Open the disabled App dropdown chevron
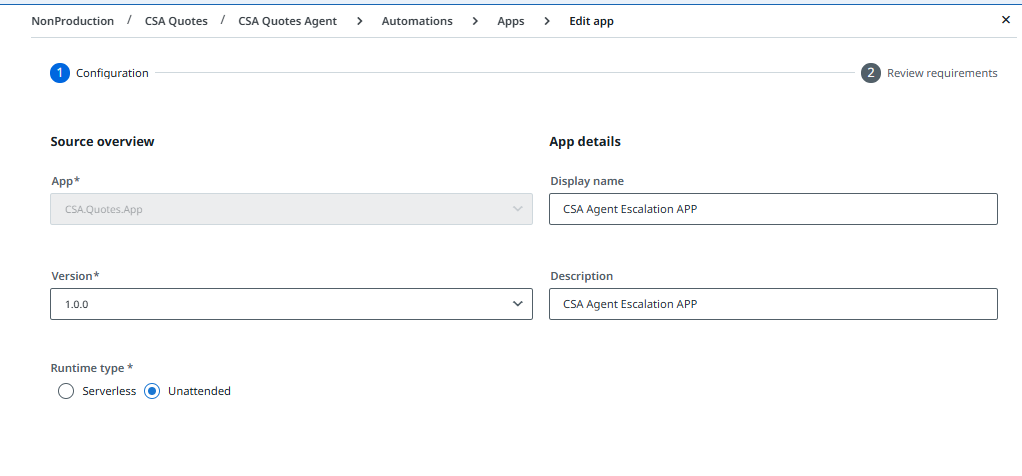The image size is (1022, 476). (x=517, y=209)
